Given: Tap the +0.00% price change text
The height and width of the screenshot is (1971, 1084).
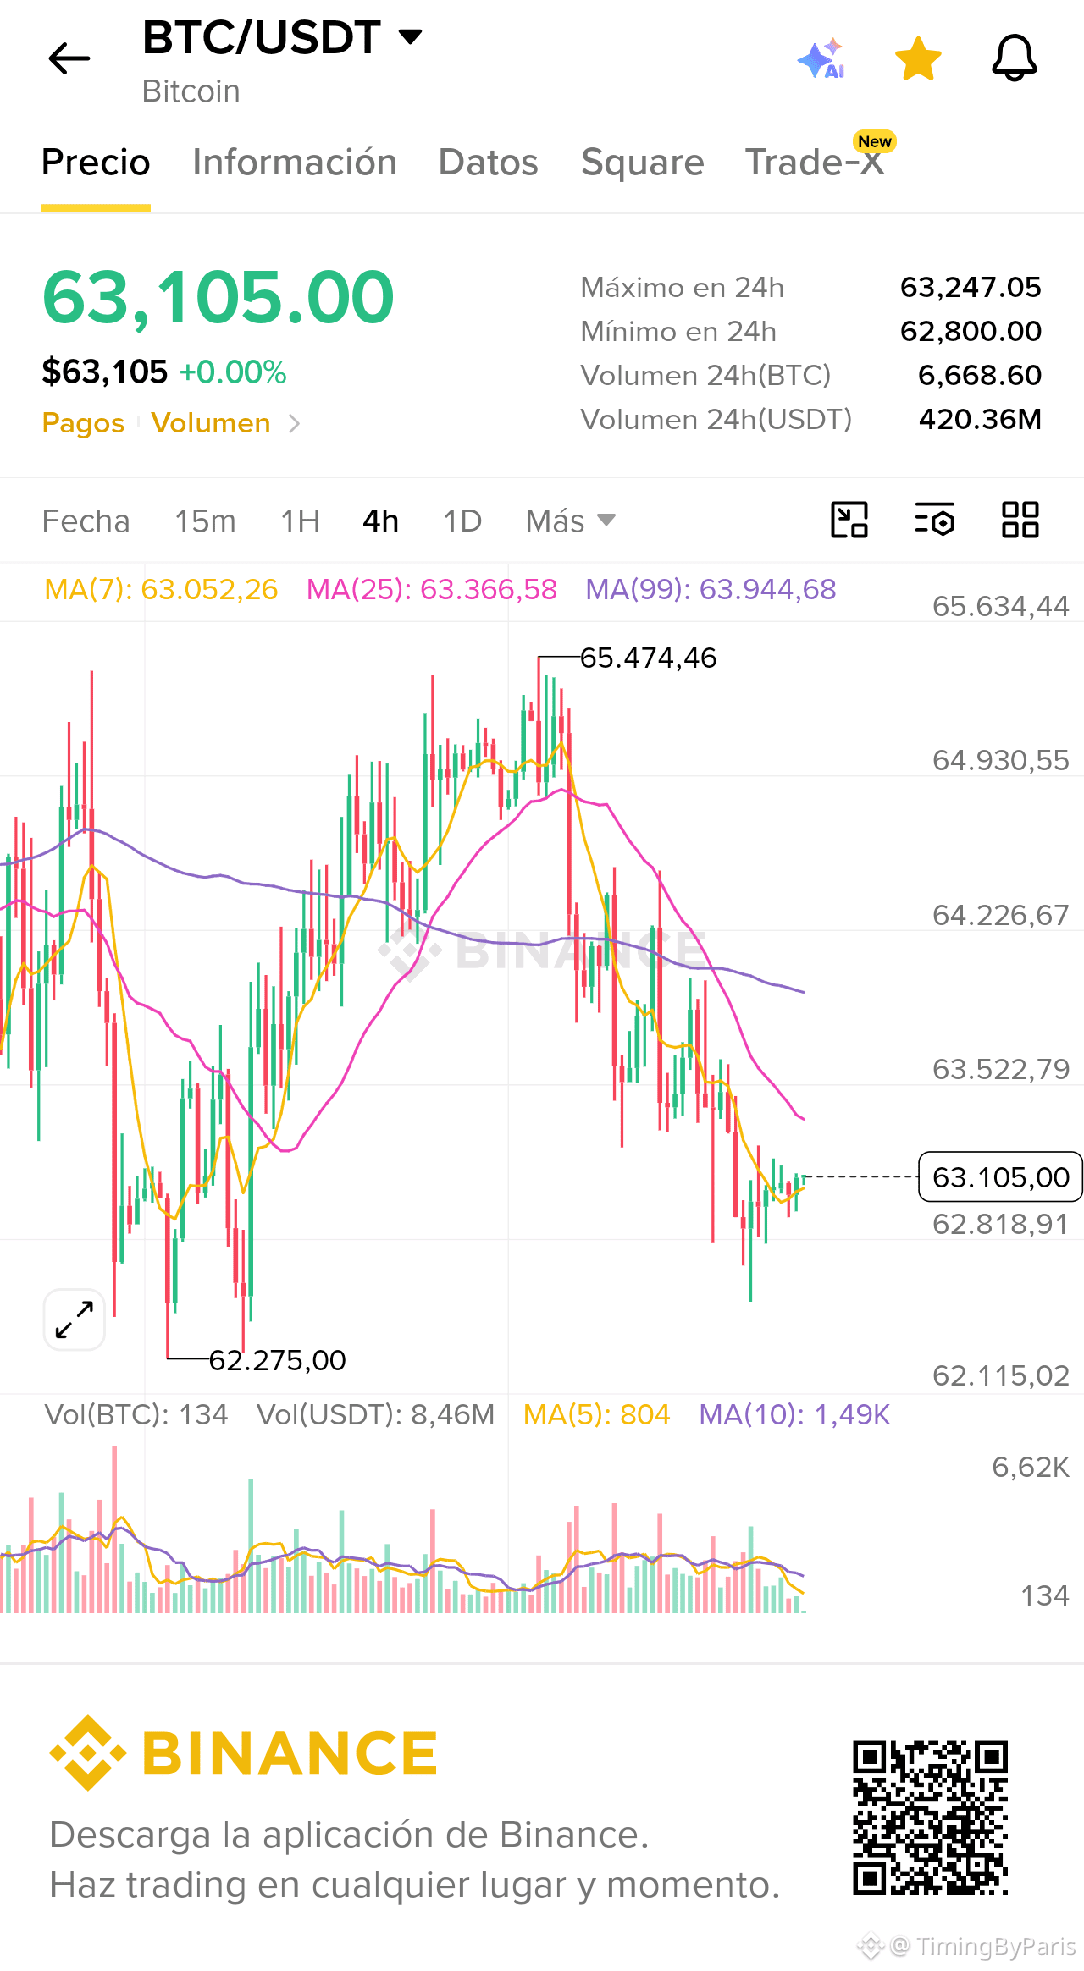Looking at the screenshot, I should click(233, 372).
